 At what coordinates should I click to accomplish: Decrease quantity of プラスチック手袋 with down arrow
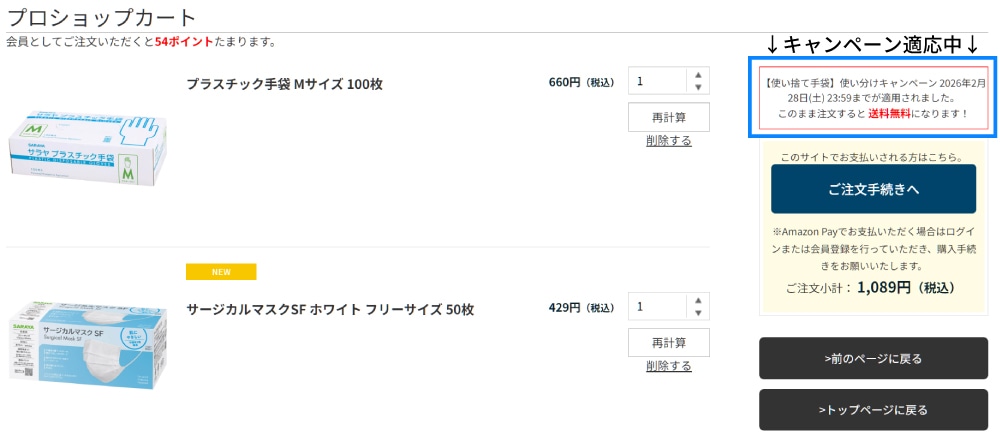tap(698, 88)
